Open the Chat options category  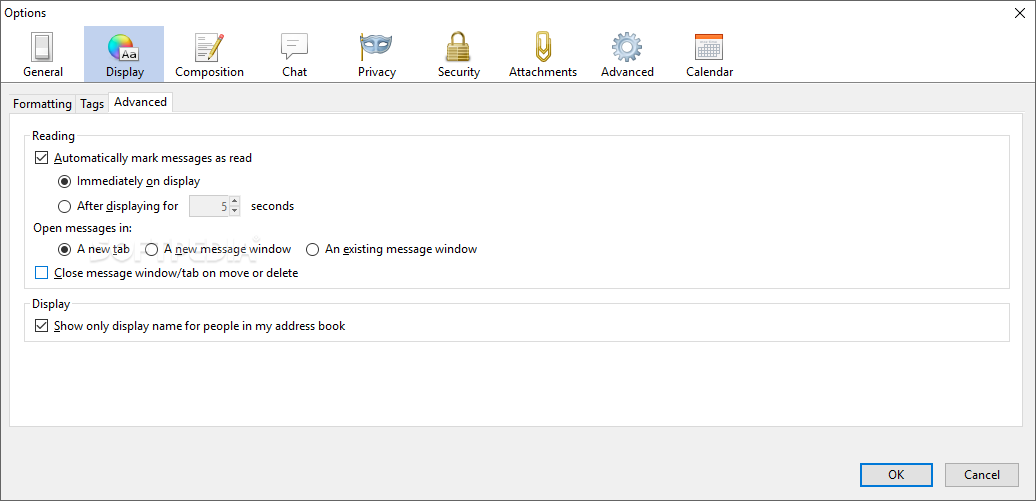coord(294,55)
